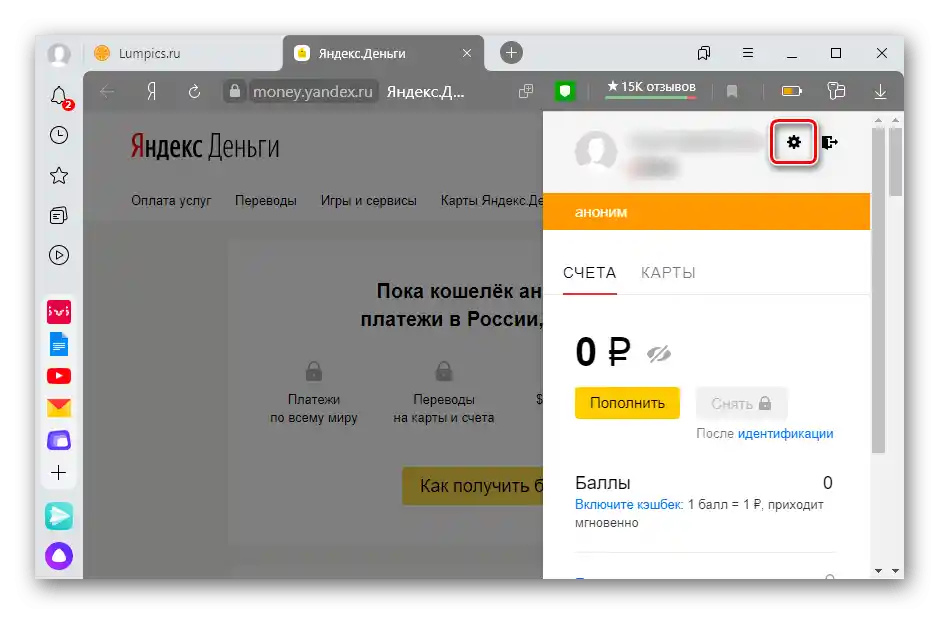
Task: Switch to the КАРТЫ tab
Action: click(668, 273)
